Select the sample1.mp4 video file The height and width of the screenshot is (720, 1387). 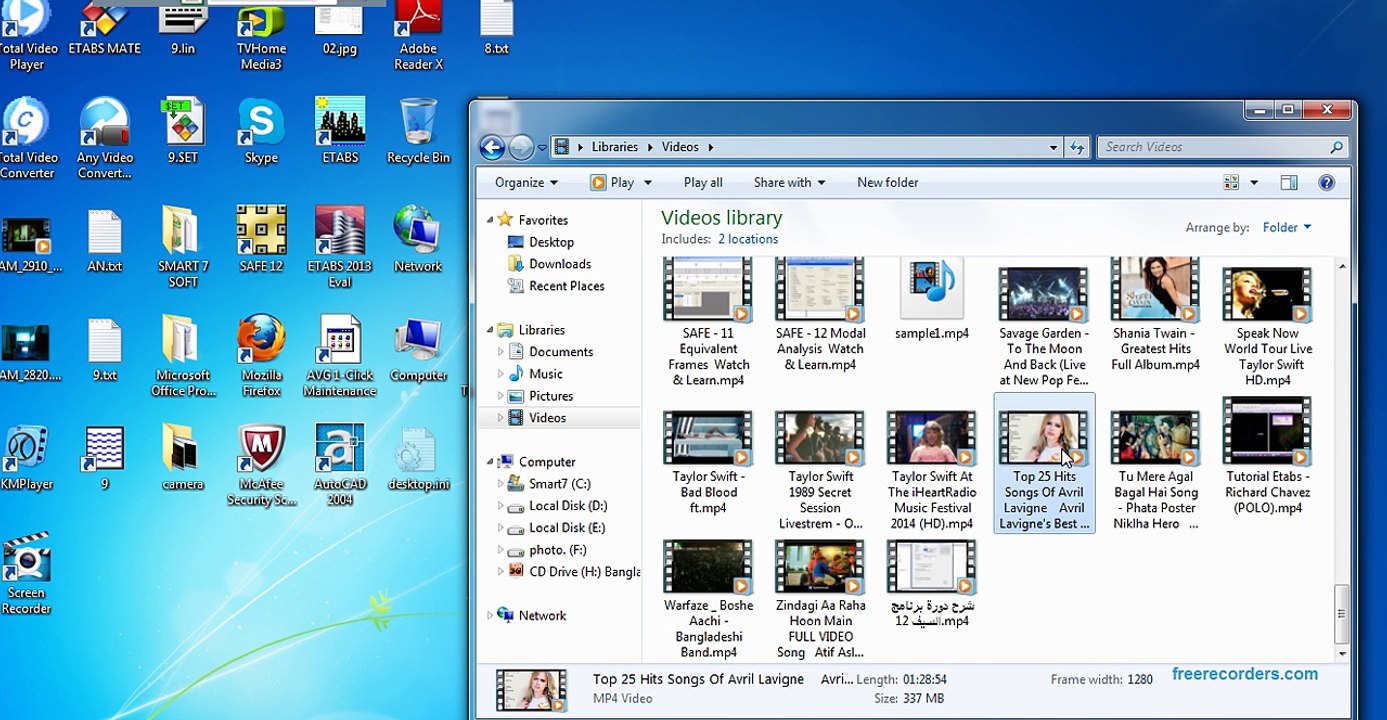click(931, 300)
